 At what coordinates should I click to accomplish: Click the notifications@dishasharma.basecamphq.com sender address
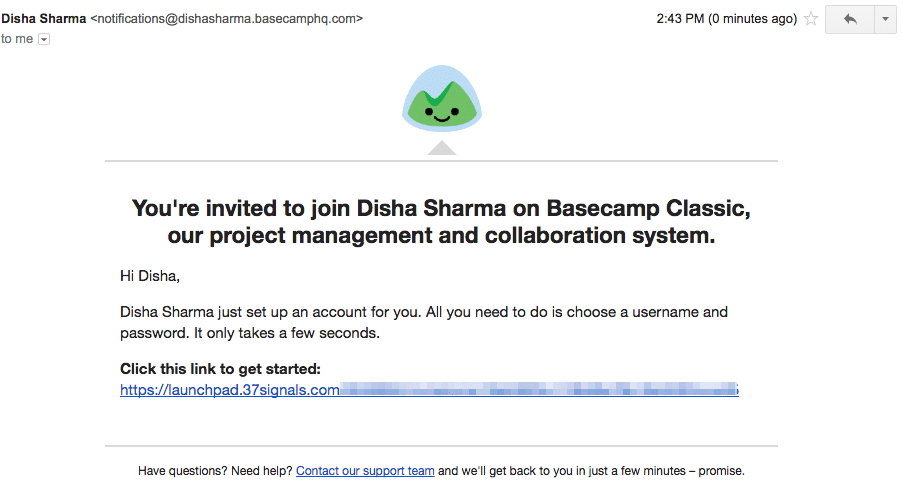(226, 18)
